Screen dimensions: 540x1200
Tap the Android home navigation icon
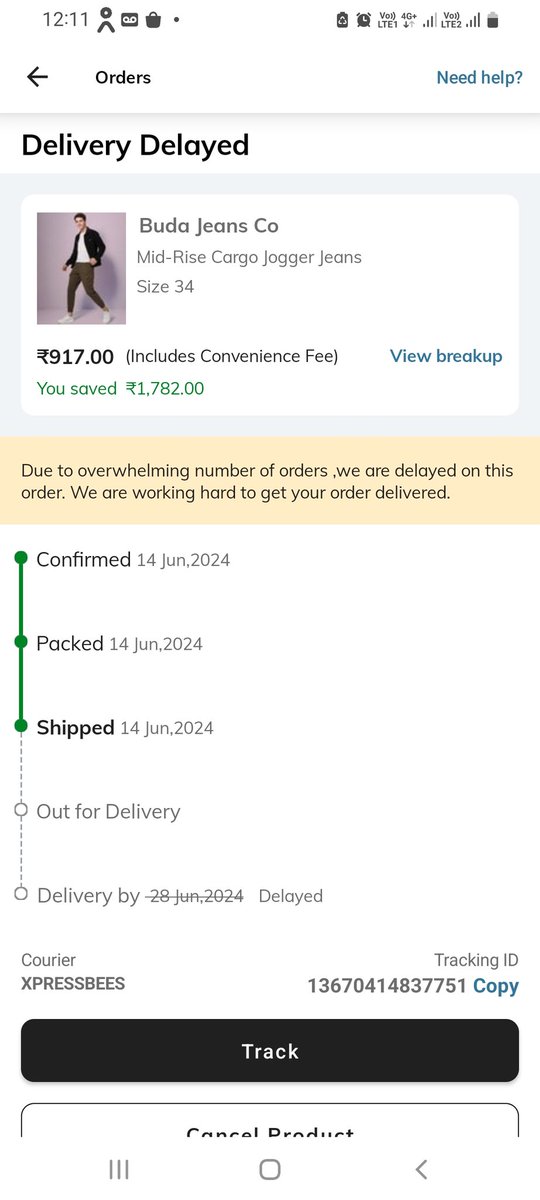(x=269, y=1169)
